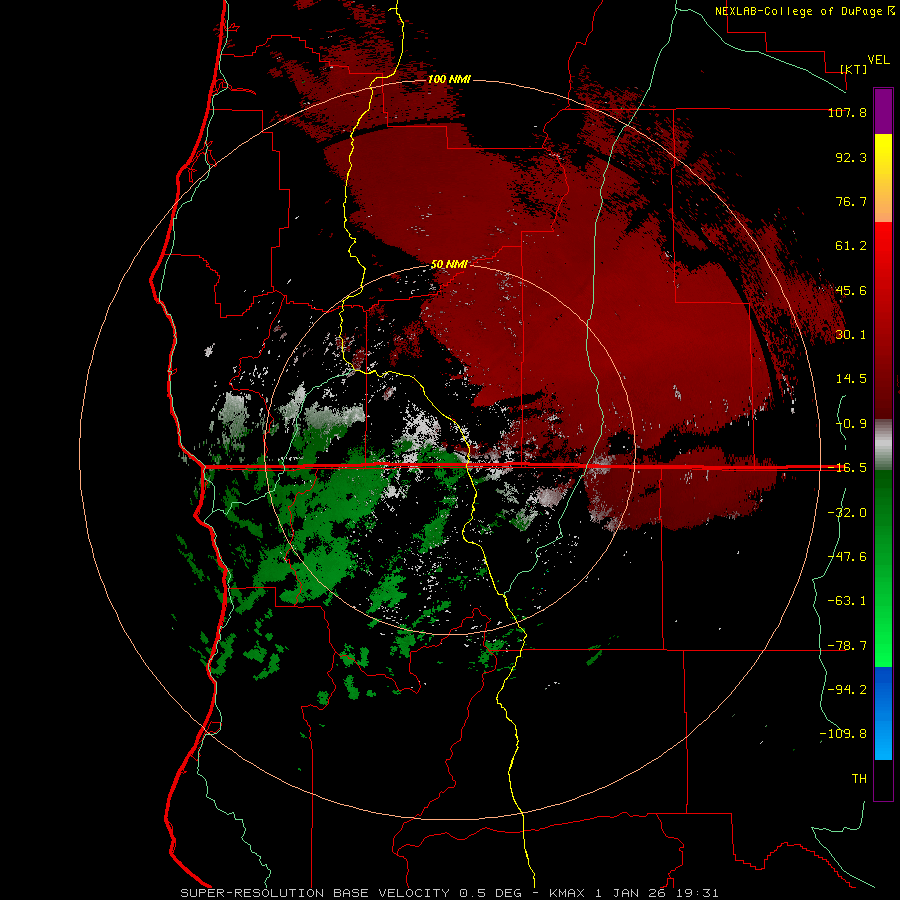
Task: Click the -47.6 scale value
Action: [847, 557]
